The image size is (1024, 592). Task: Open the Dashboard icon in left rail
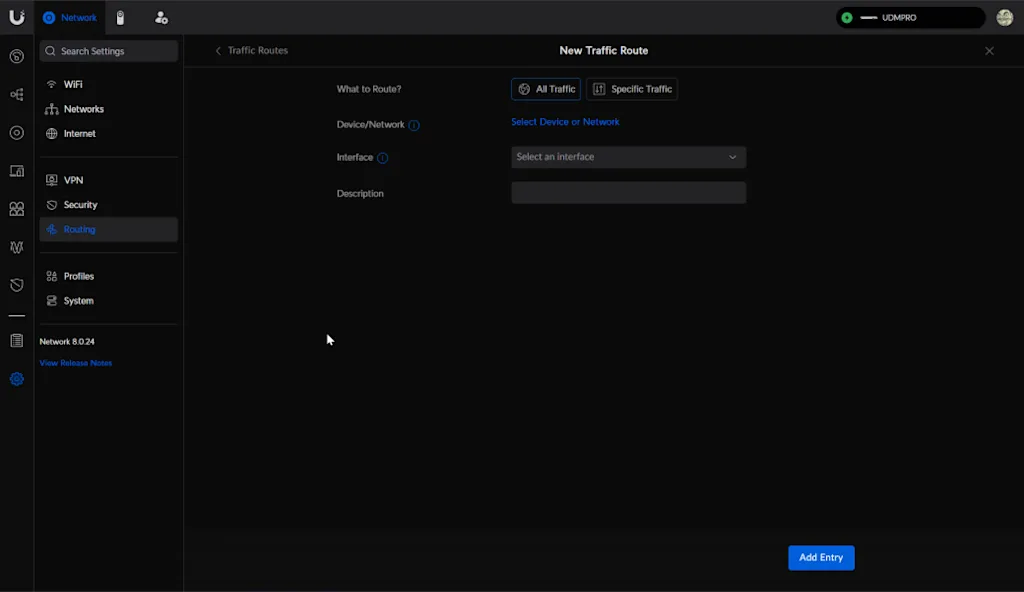tap(17, 56)
